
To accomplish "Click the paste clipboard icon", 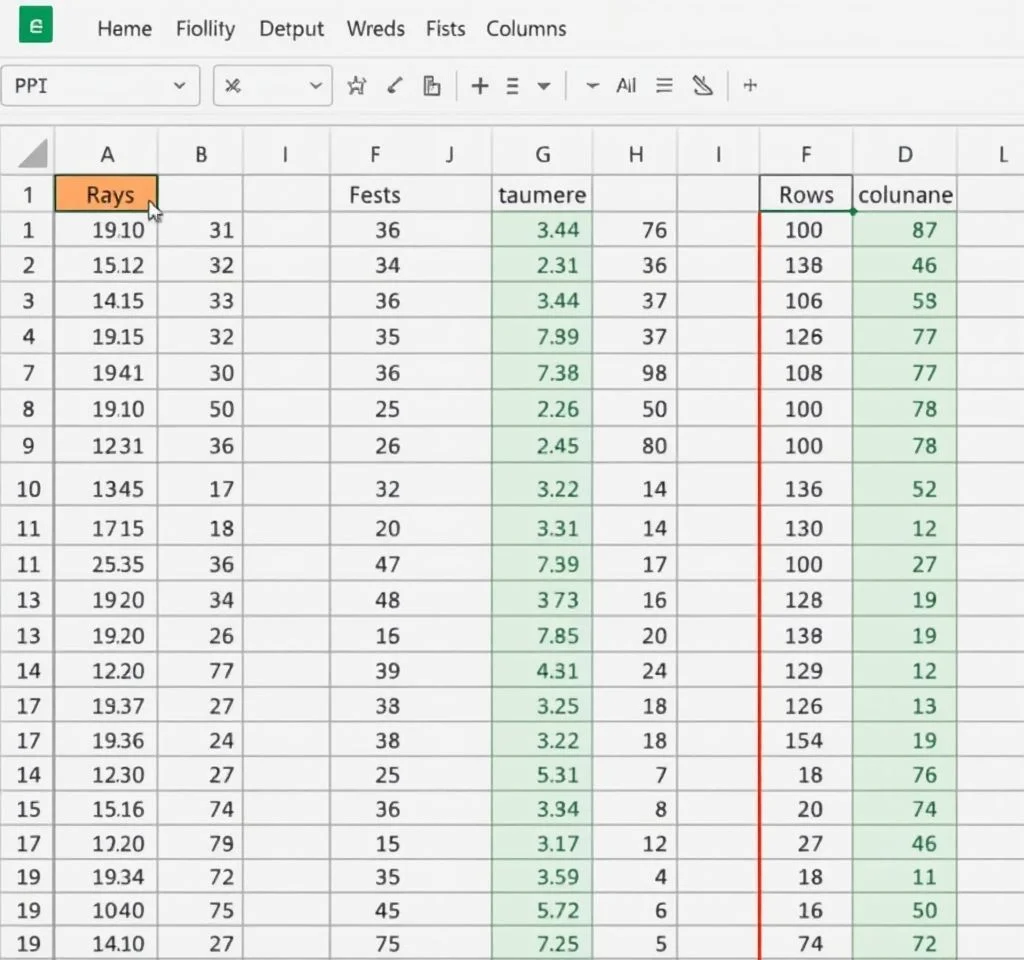I will tap(432, 86).
